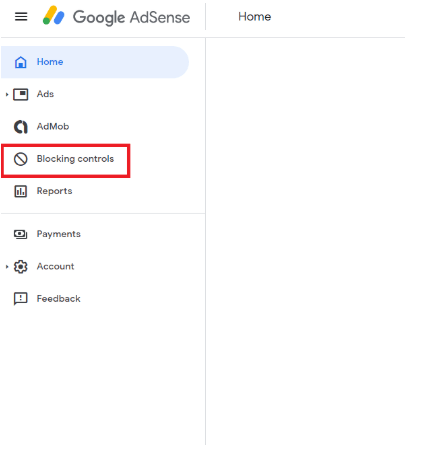Click the Payments money icon

pyautogui.click(x=21, y=234)
